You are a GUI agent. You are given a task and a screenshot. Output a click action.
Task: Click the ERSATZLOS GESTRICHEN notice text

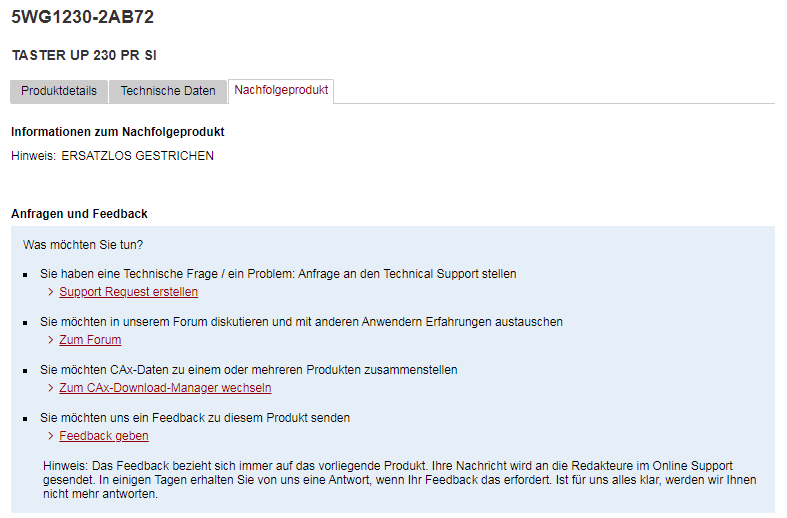tap(137, 156)
